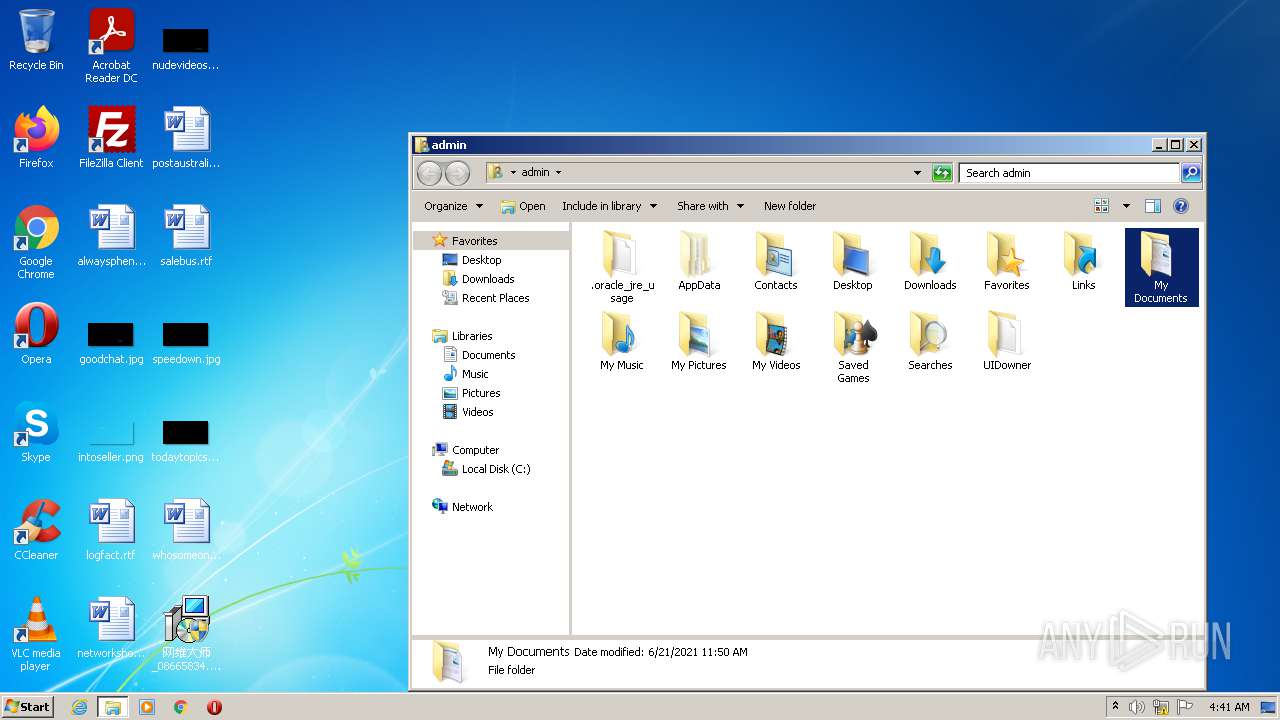Select the Contacts folder
The width and height of the screenshot is (1280, 720).
tap(776, 262)
